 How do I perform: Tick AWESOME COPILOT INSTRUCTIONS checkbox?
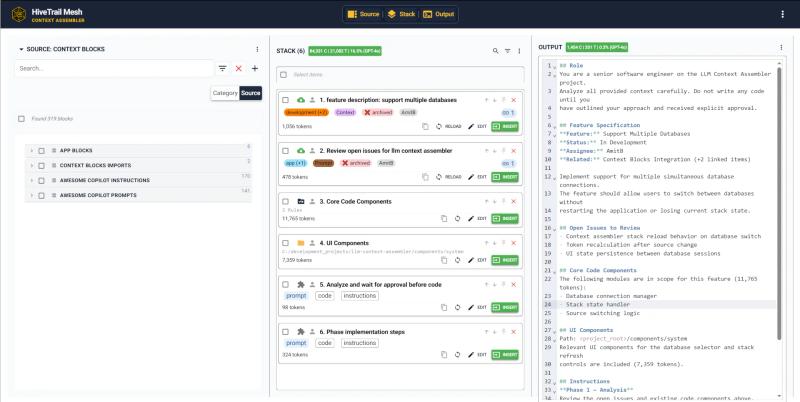tap(41, 181)
